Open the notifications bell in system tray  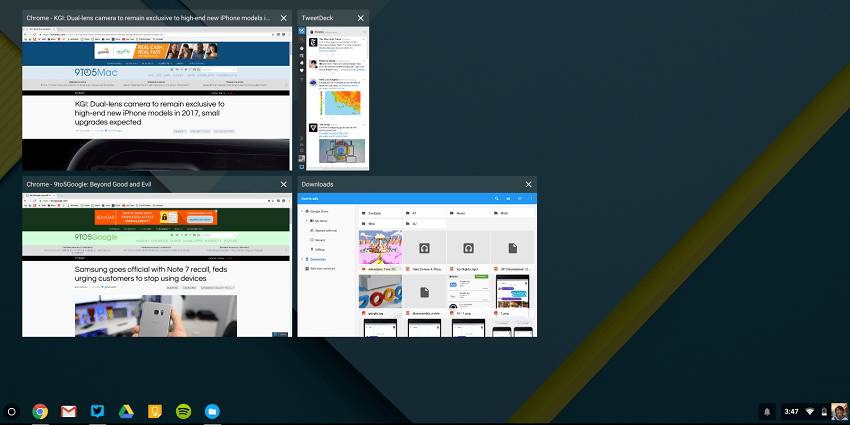coord(767,412)
